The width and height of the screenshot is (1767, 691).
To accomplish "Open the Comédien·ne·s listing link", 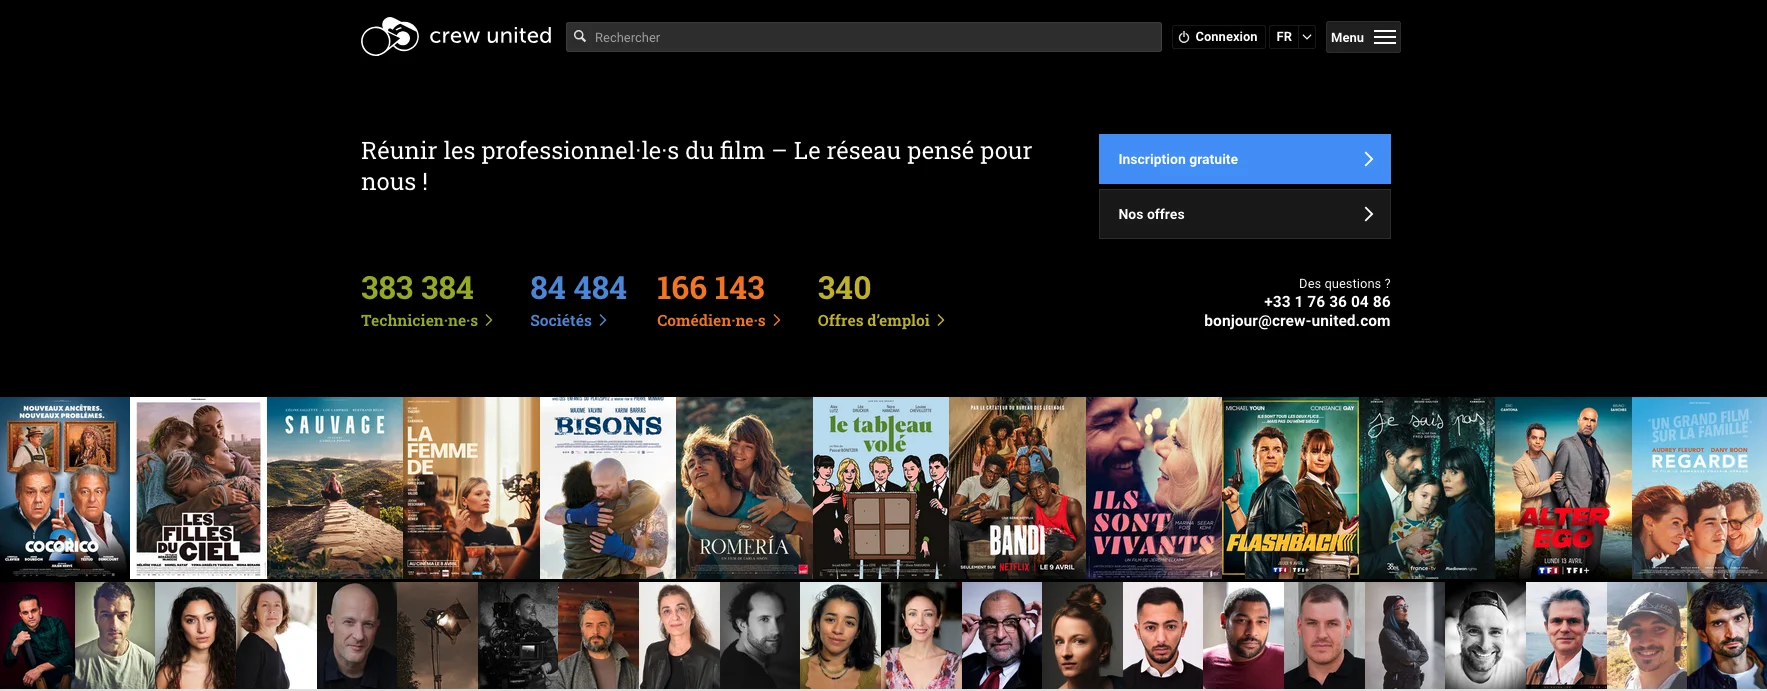I will (711, 320).
